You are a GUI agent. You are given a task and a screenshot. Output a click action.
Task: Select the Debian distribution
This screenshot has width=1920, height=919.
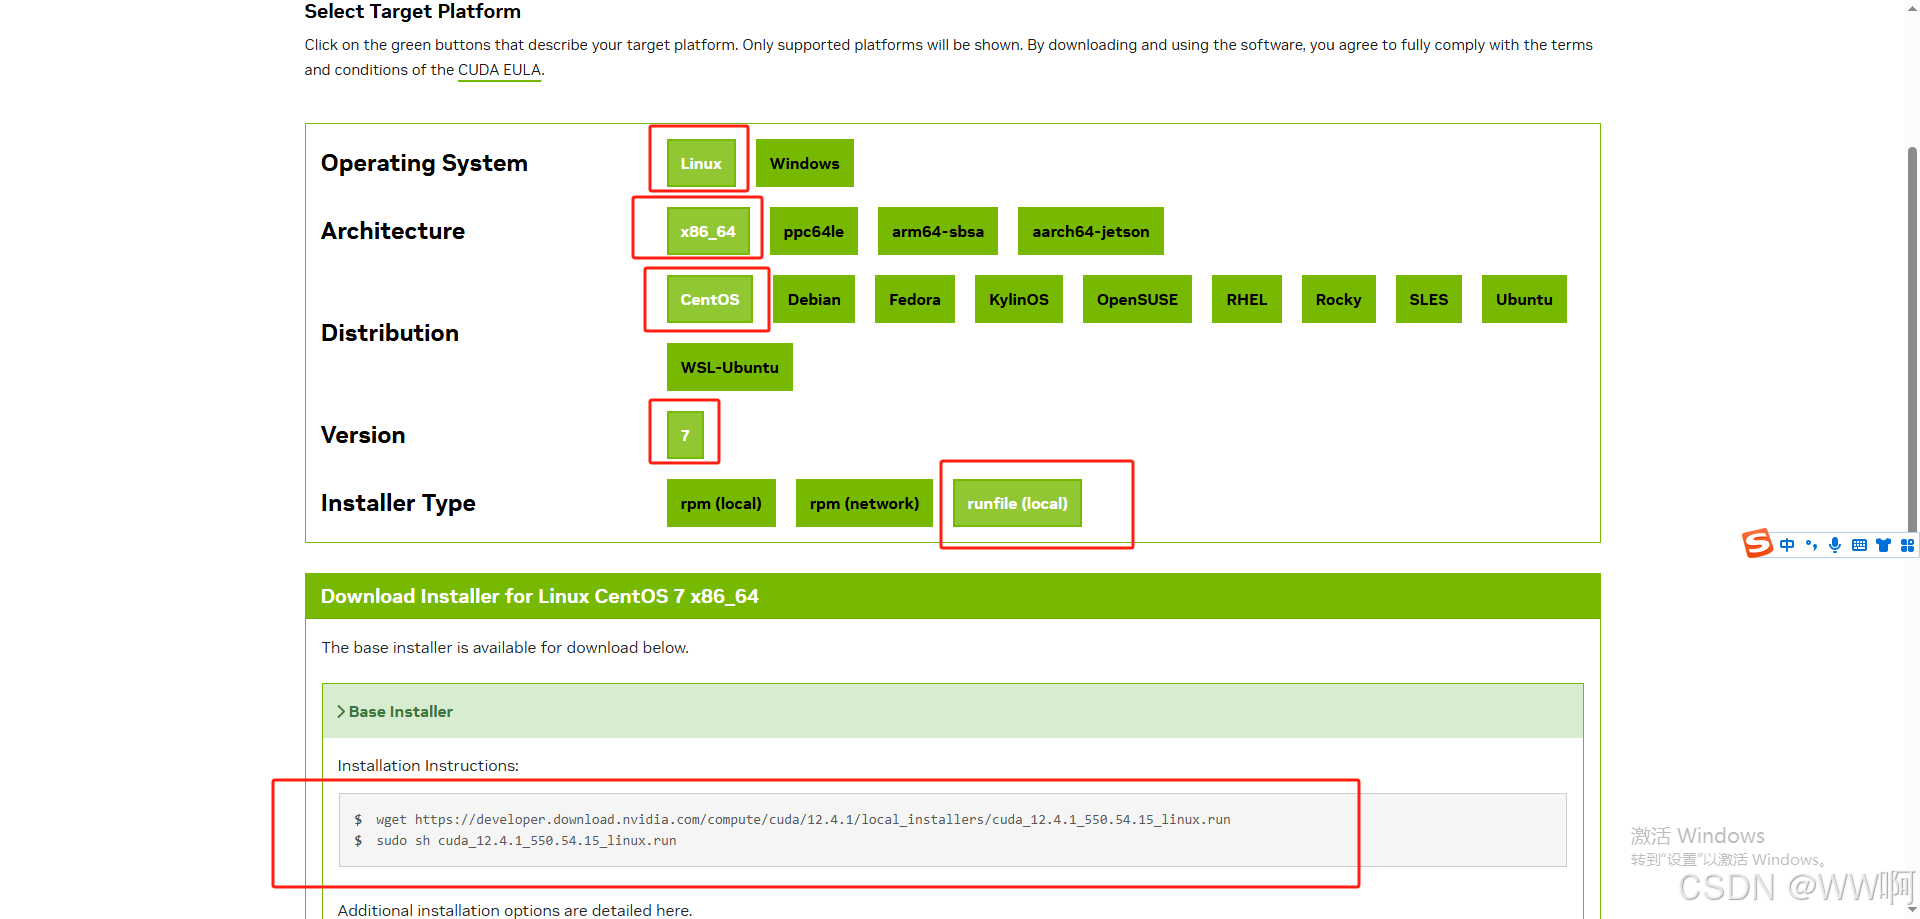pos(813,299)
